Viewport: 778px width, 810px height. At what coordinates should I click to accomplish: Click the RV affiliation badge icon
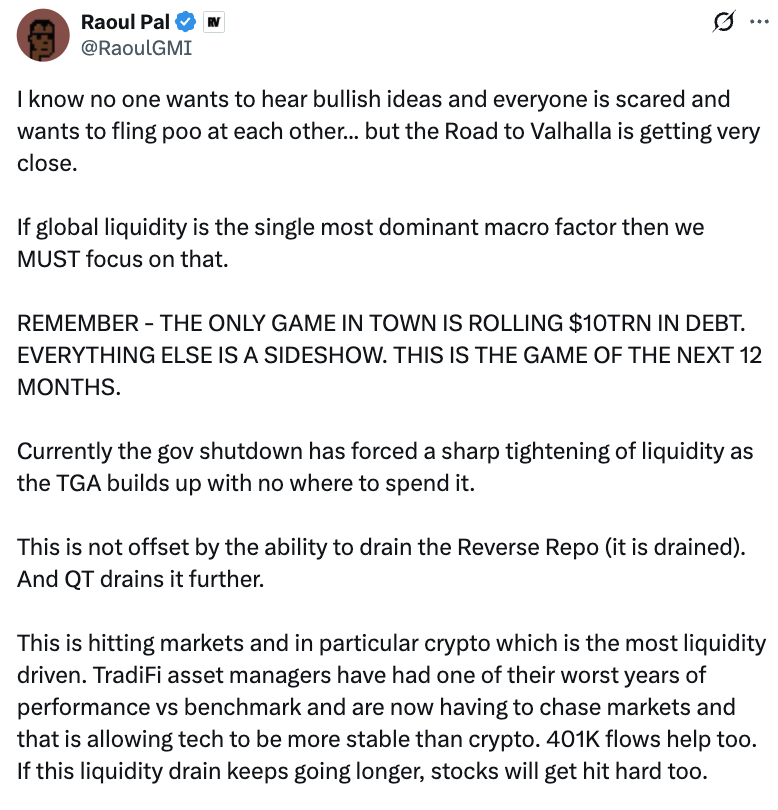pyautogui.click(x=213, y=21)
